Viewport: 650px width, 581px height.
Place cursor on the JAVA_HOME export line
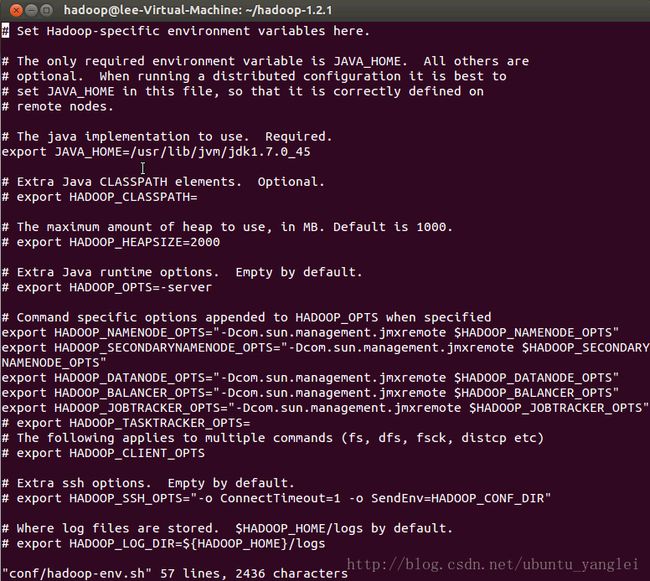click(x=156, y=152)
